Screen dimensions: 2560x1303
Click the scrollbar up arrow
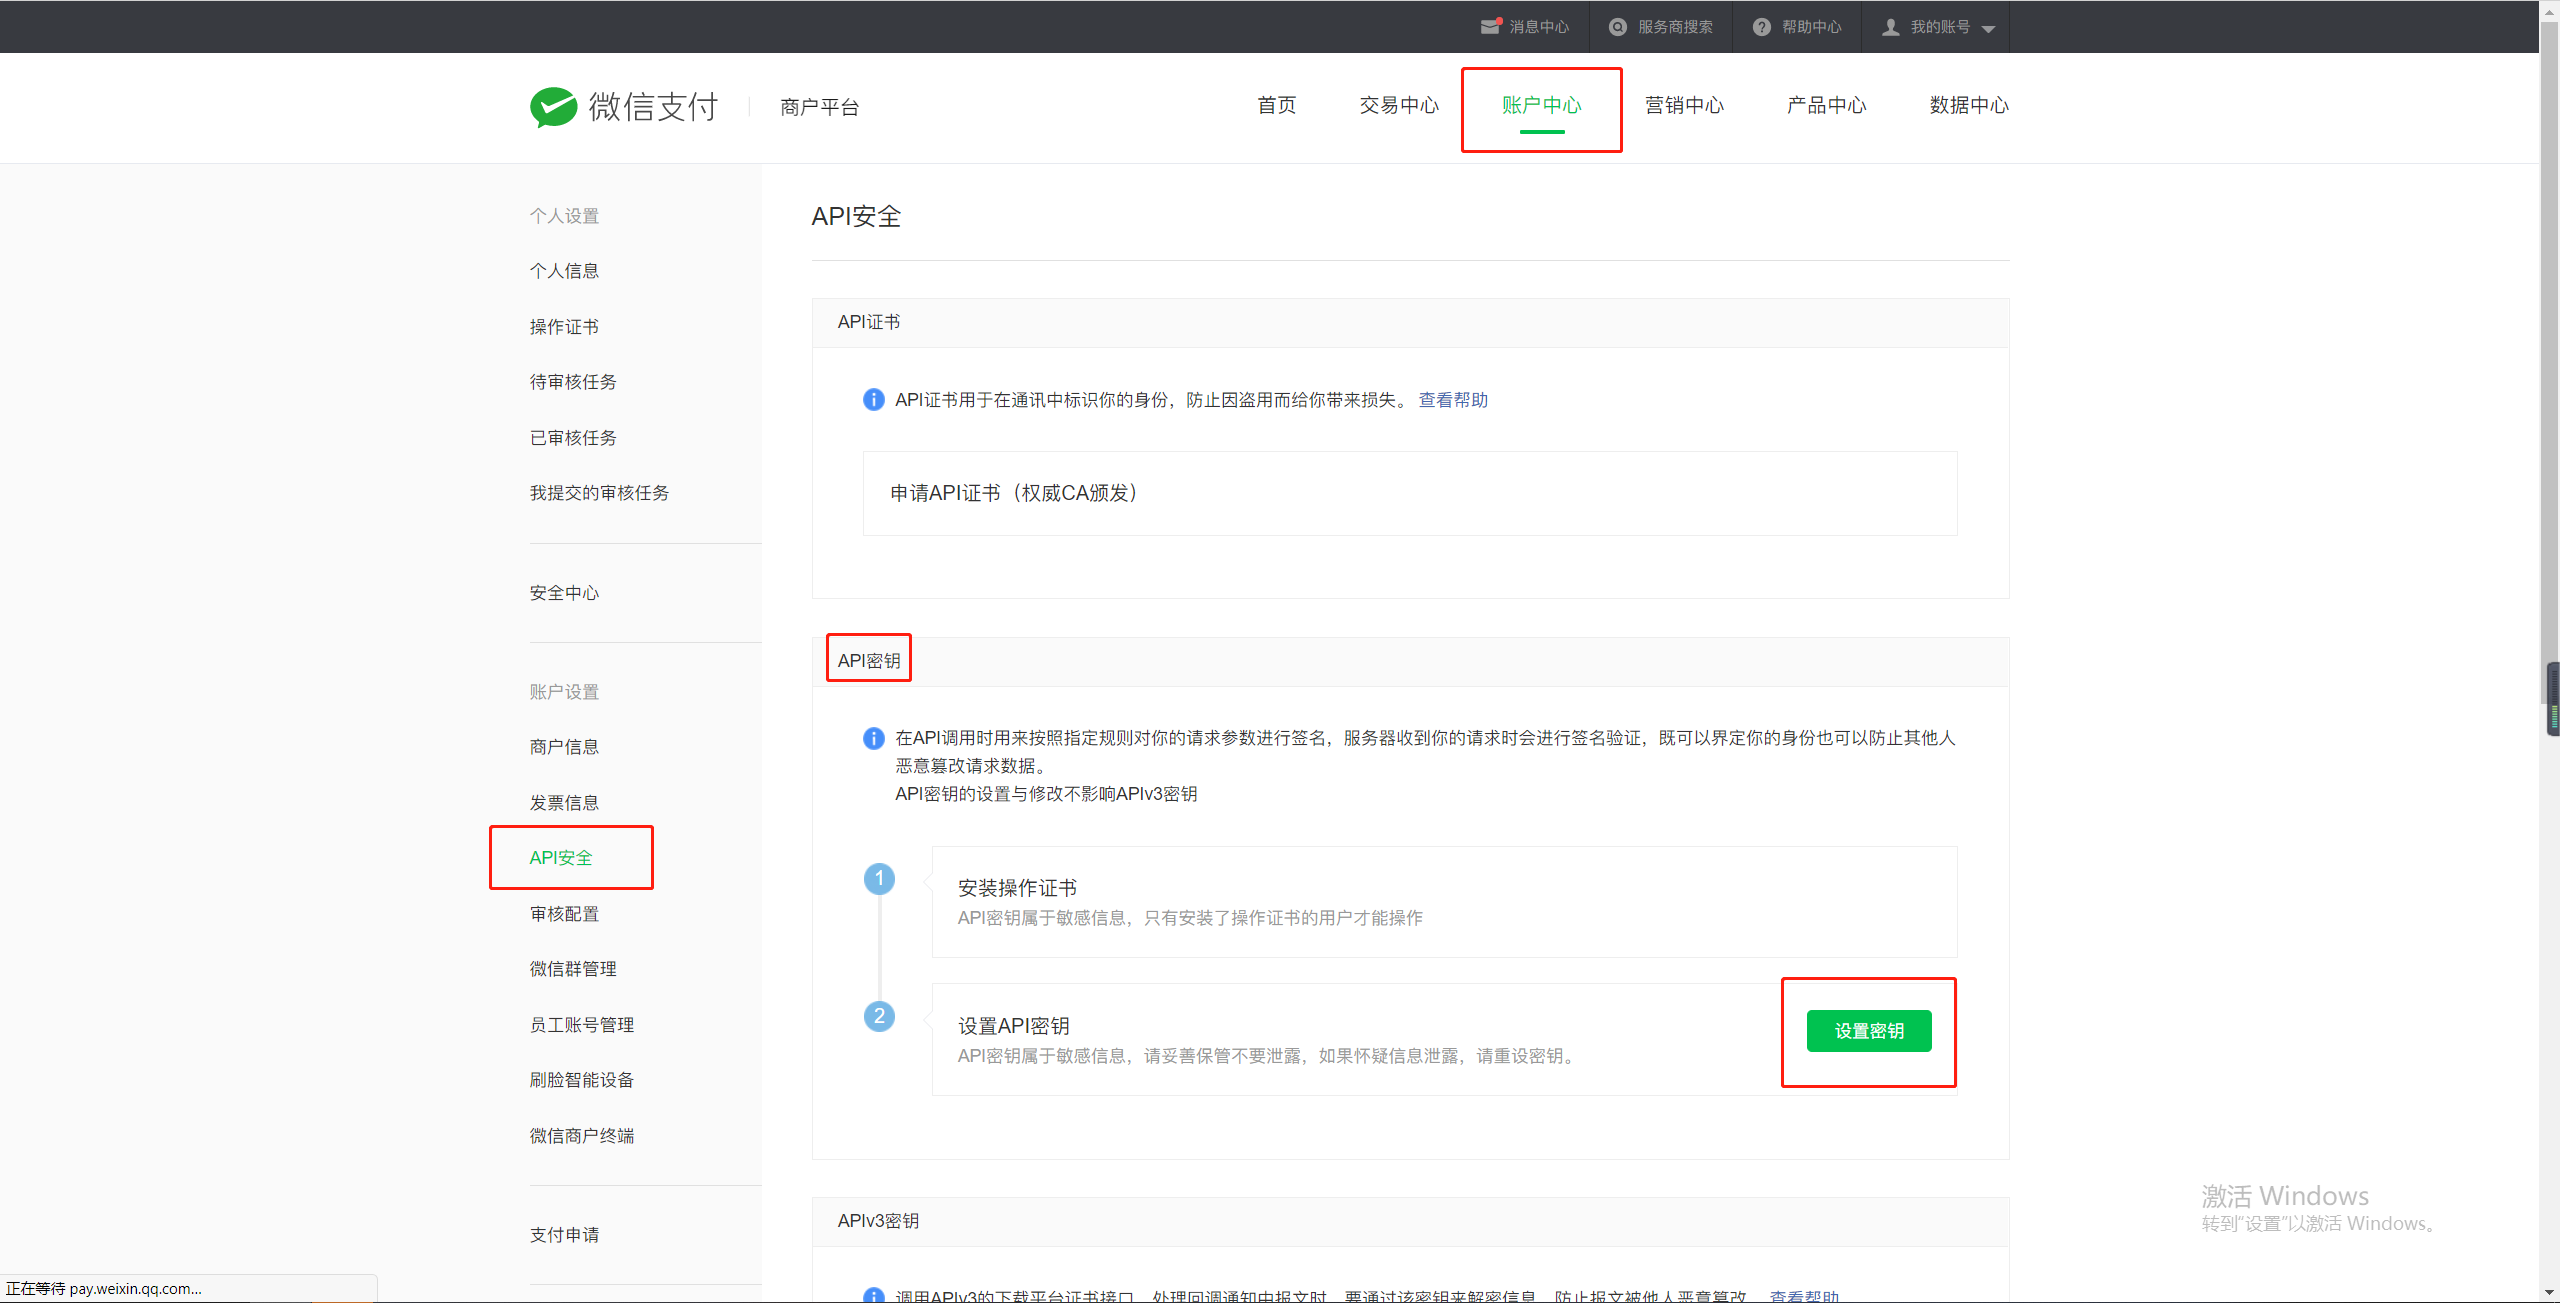[x=2551, y=10]
